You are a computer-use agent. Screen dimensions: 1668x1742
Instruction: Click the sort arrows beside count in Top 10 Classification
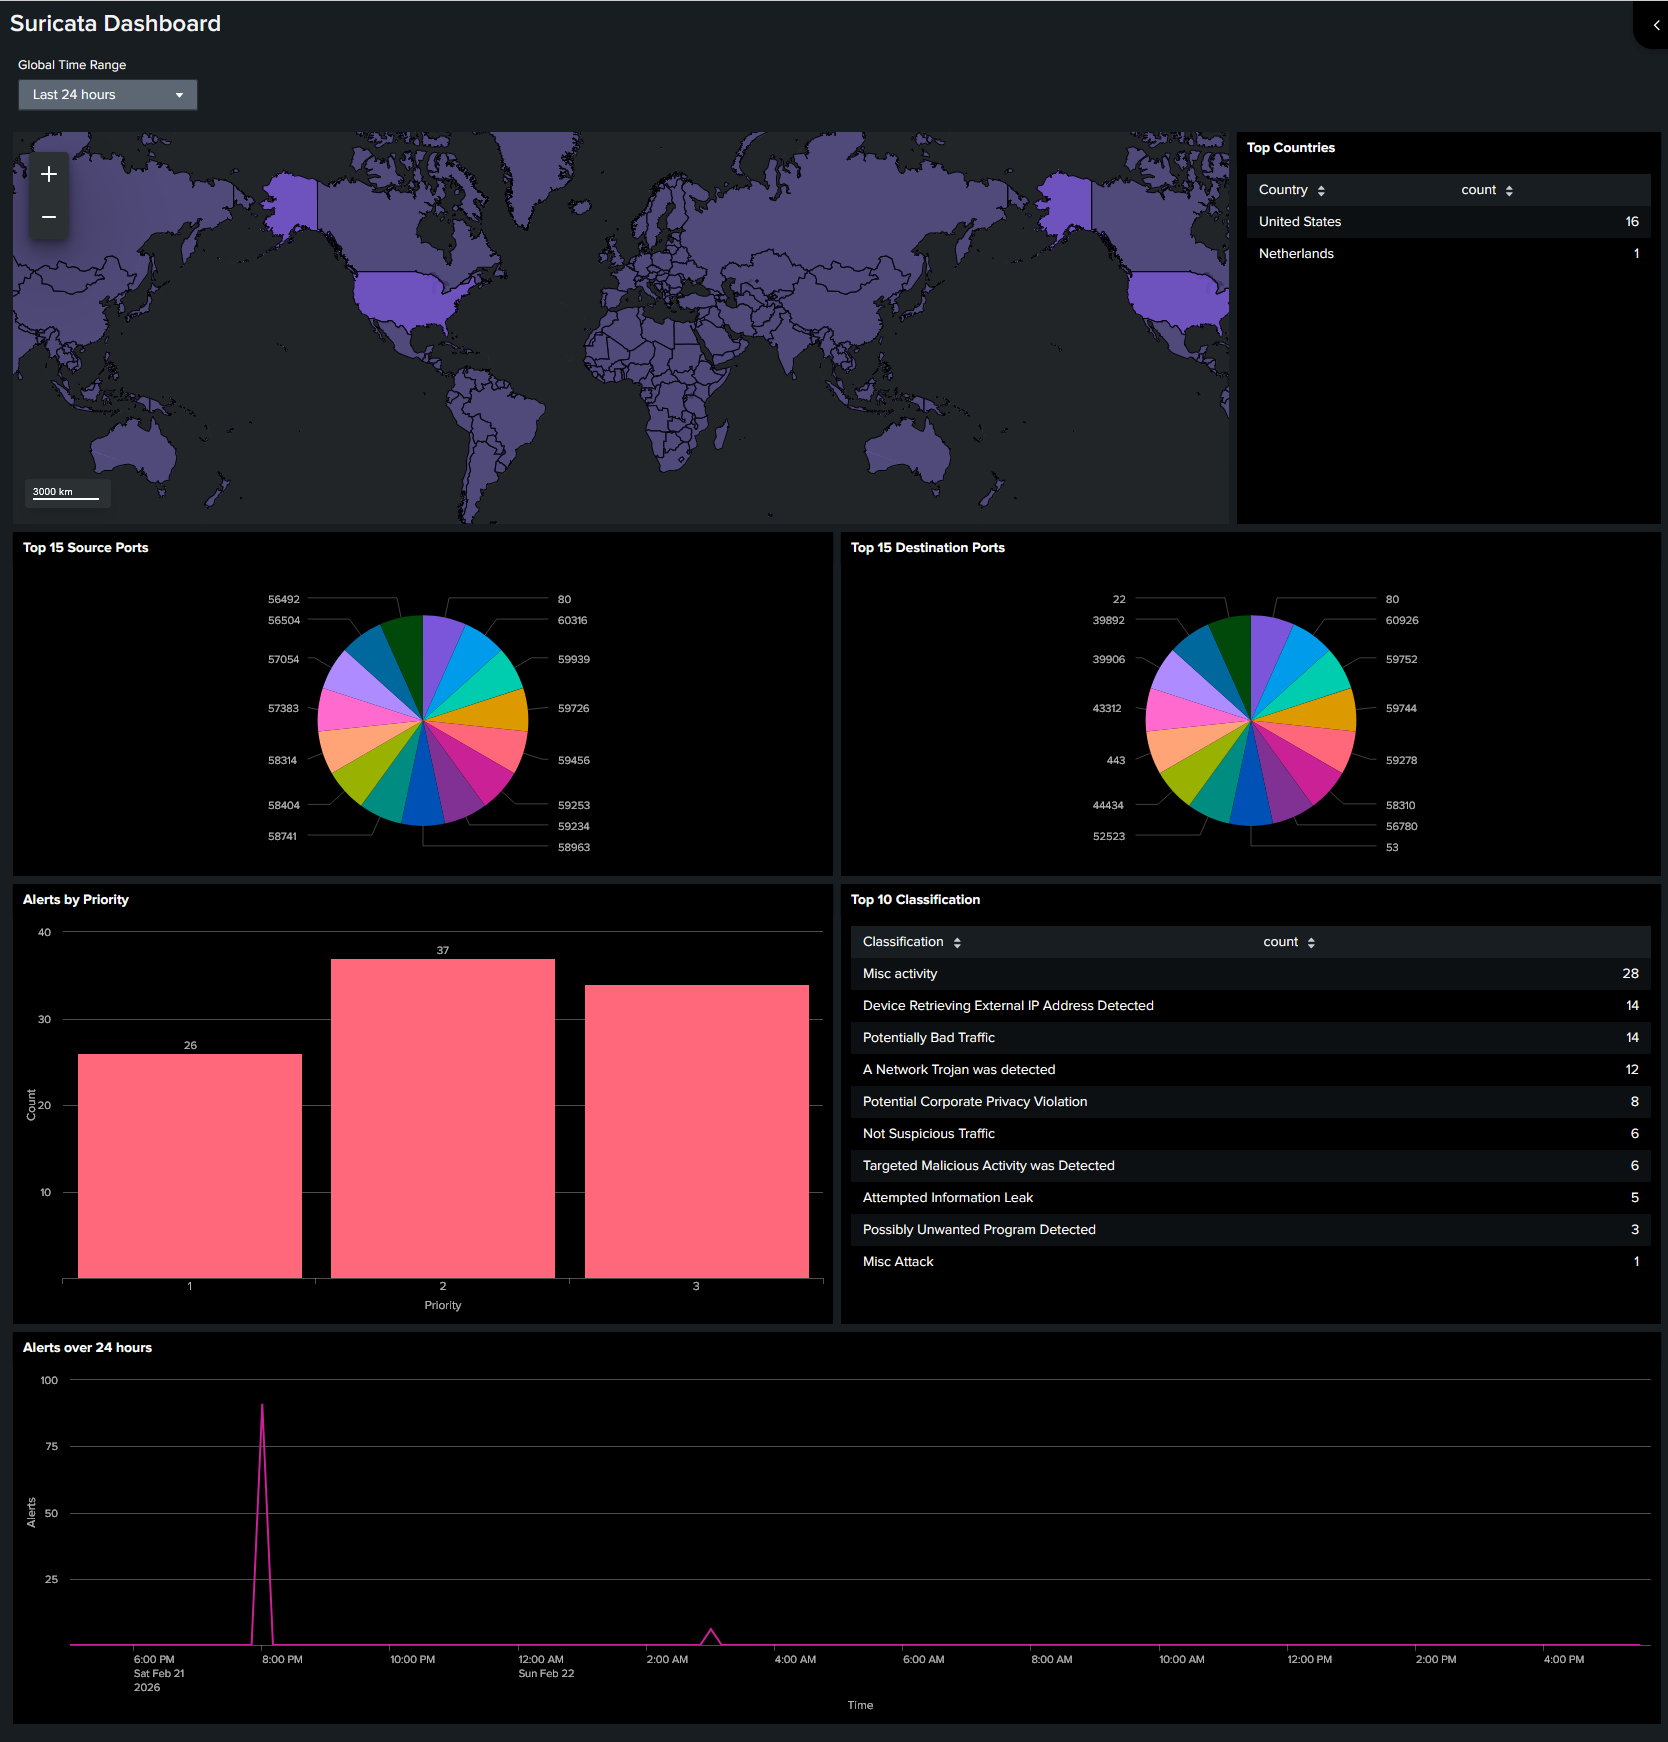(1311, 941)
